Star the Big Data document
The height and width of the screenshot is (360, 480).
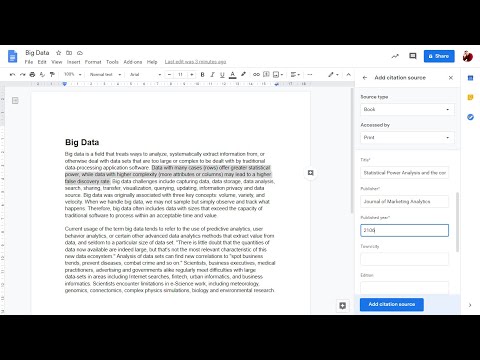(59, 53)
